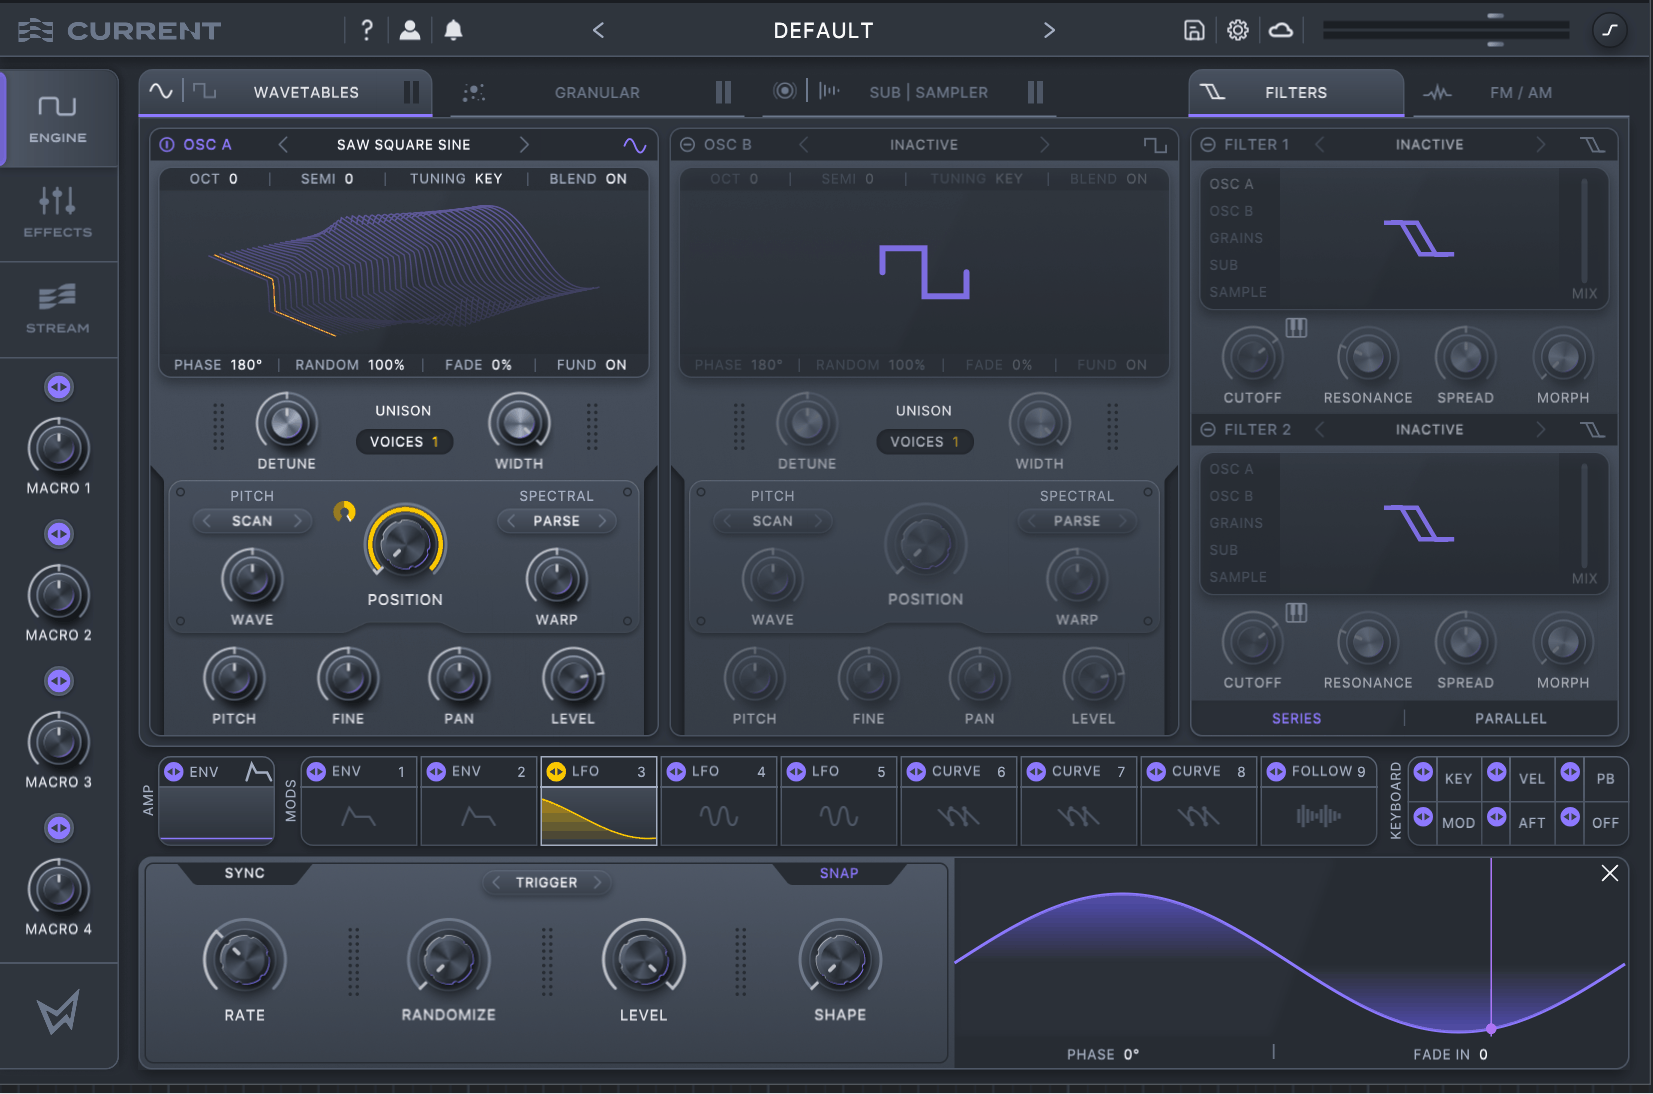Adjust the LFO RATE knob
This screenshot has height=1094, width=1653.
(244, 959)
